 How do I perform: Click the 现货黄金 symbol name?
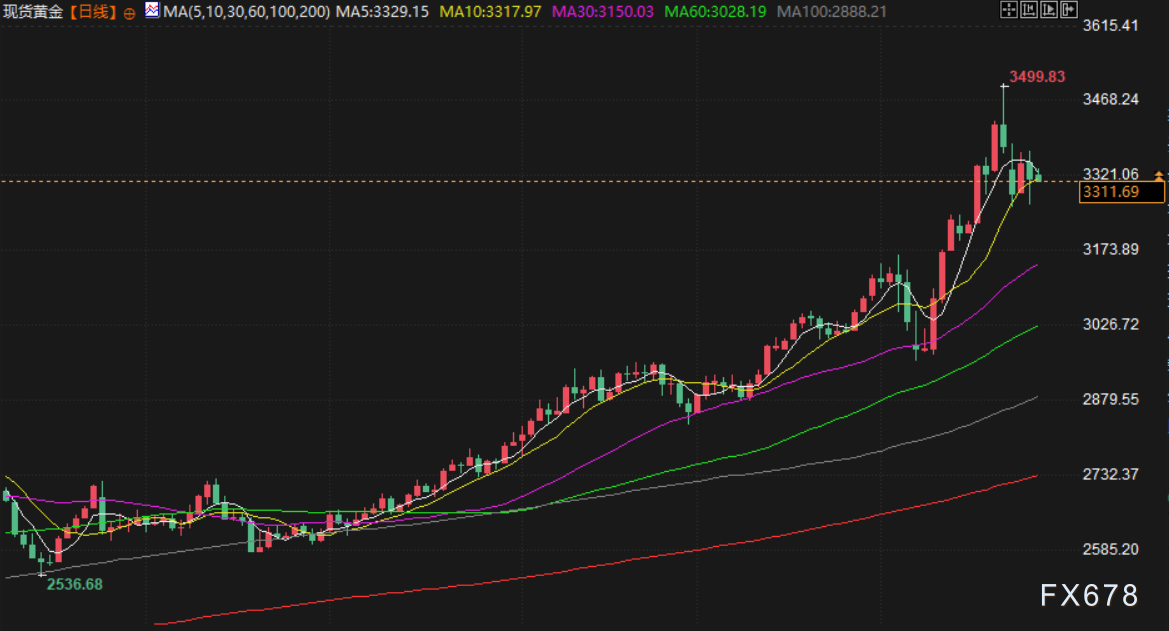pos(32,12)
